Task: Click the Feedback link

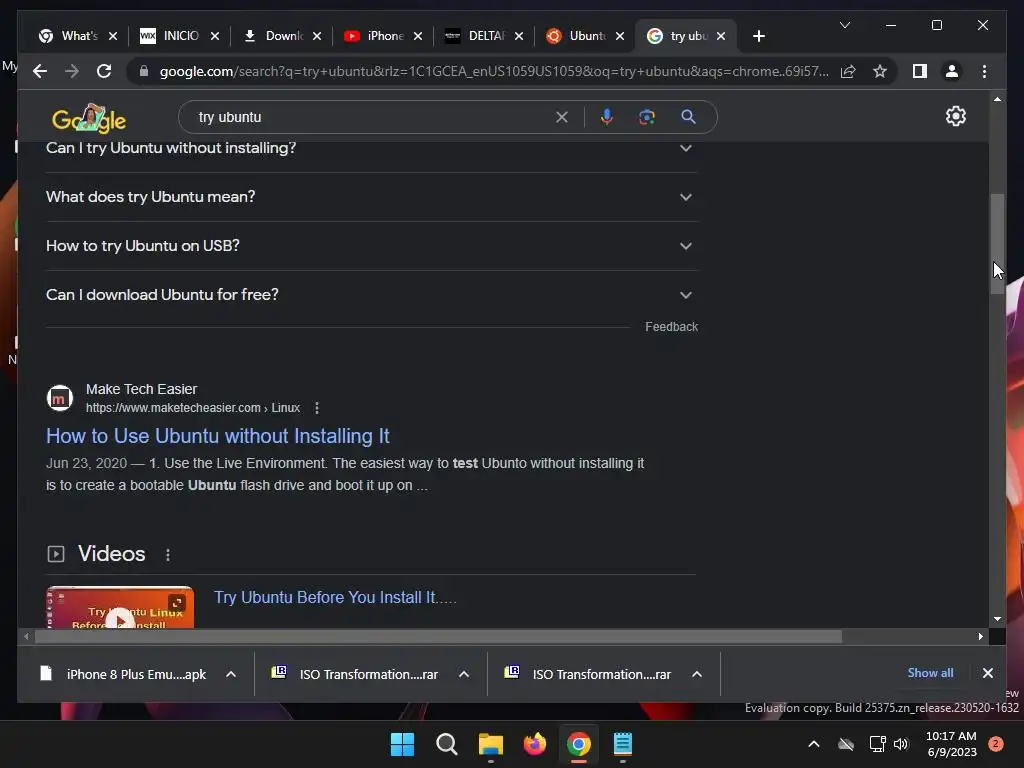Action: tap(671, 327)
